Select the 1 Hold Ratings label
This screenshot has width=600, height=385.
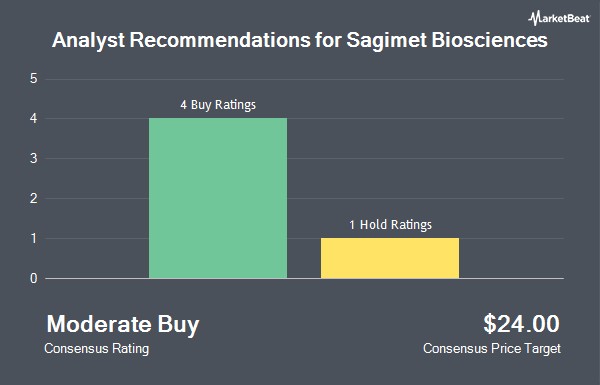pos(390,225)
